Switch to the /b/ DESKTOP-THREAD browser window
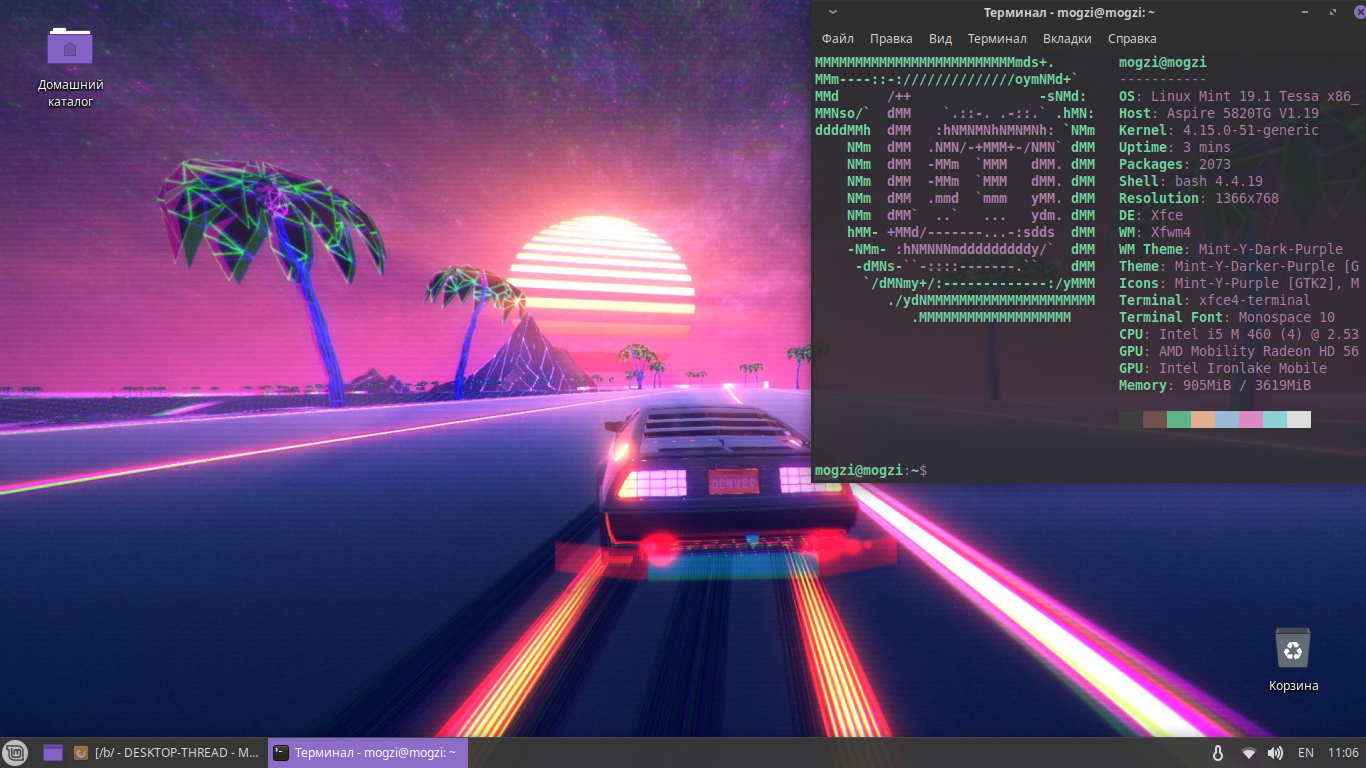 (x=167, y=753)
